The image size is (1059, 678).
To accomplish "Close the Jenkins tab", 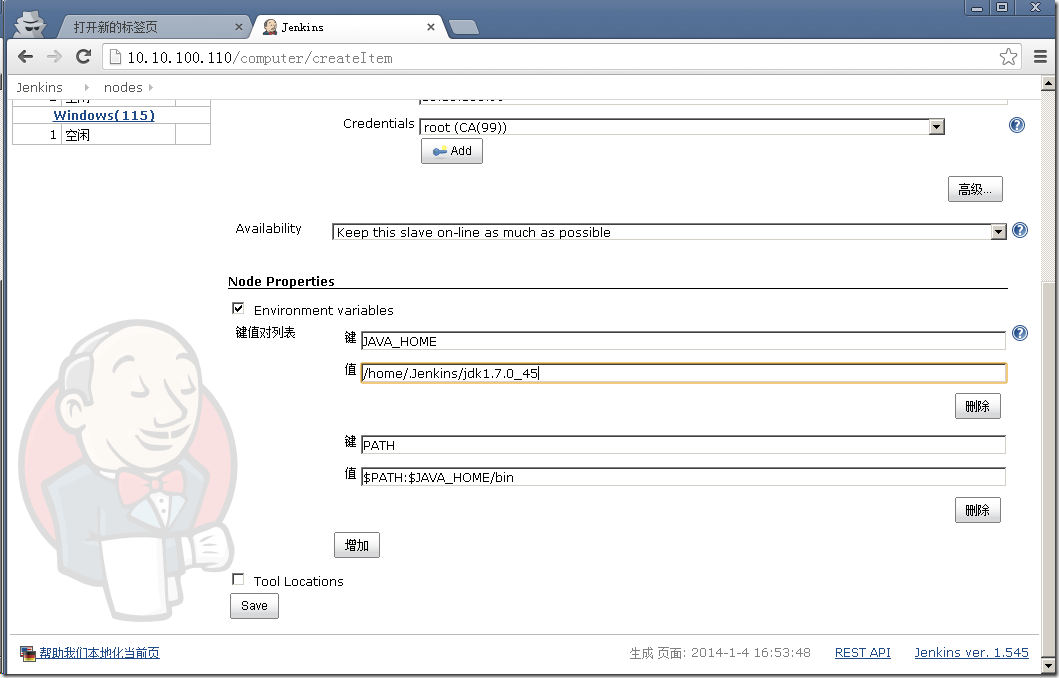I will click(431, 27).
